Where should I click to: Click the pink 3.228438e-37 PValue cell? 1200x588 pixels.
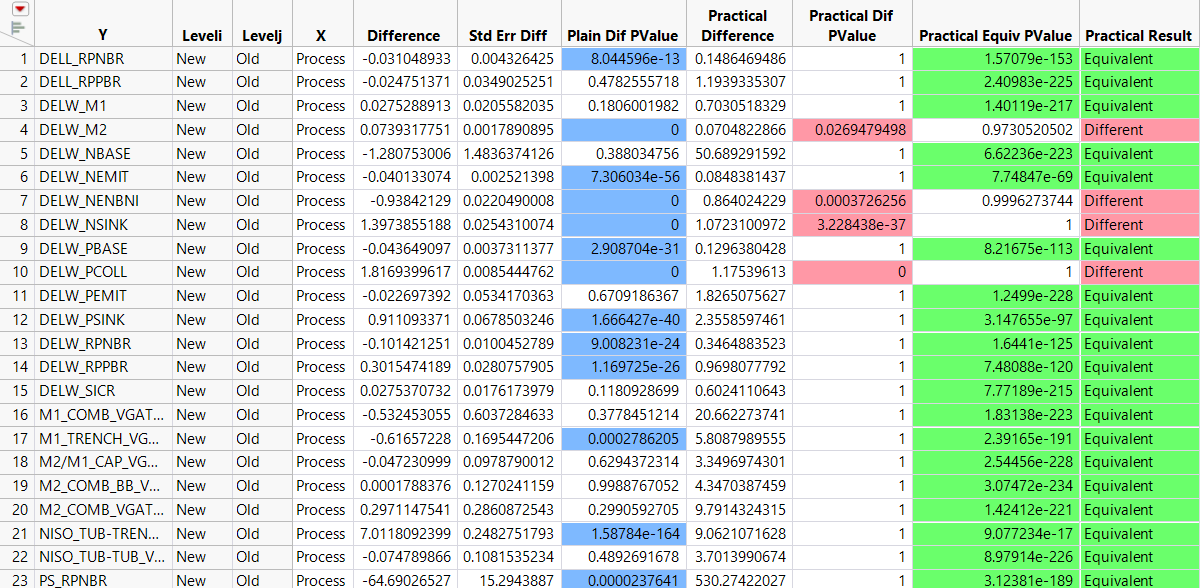pos(850,225)
